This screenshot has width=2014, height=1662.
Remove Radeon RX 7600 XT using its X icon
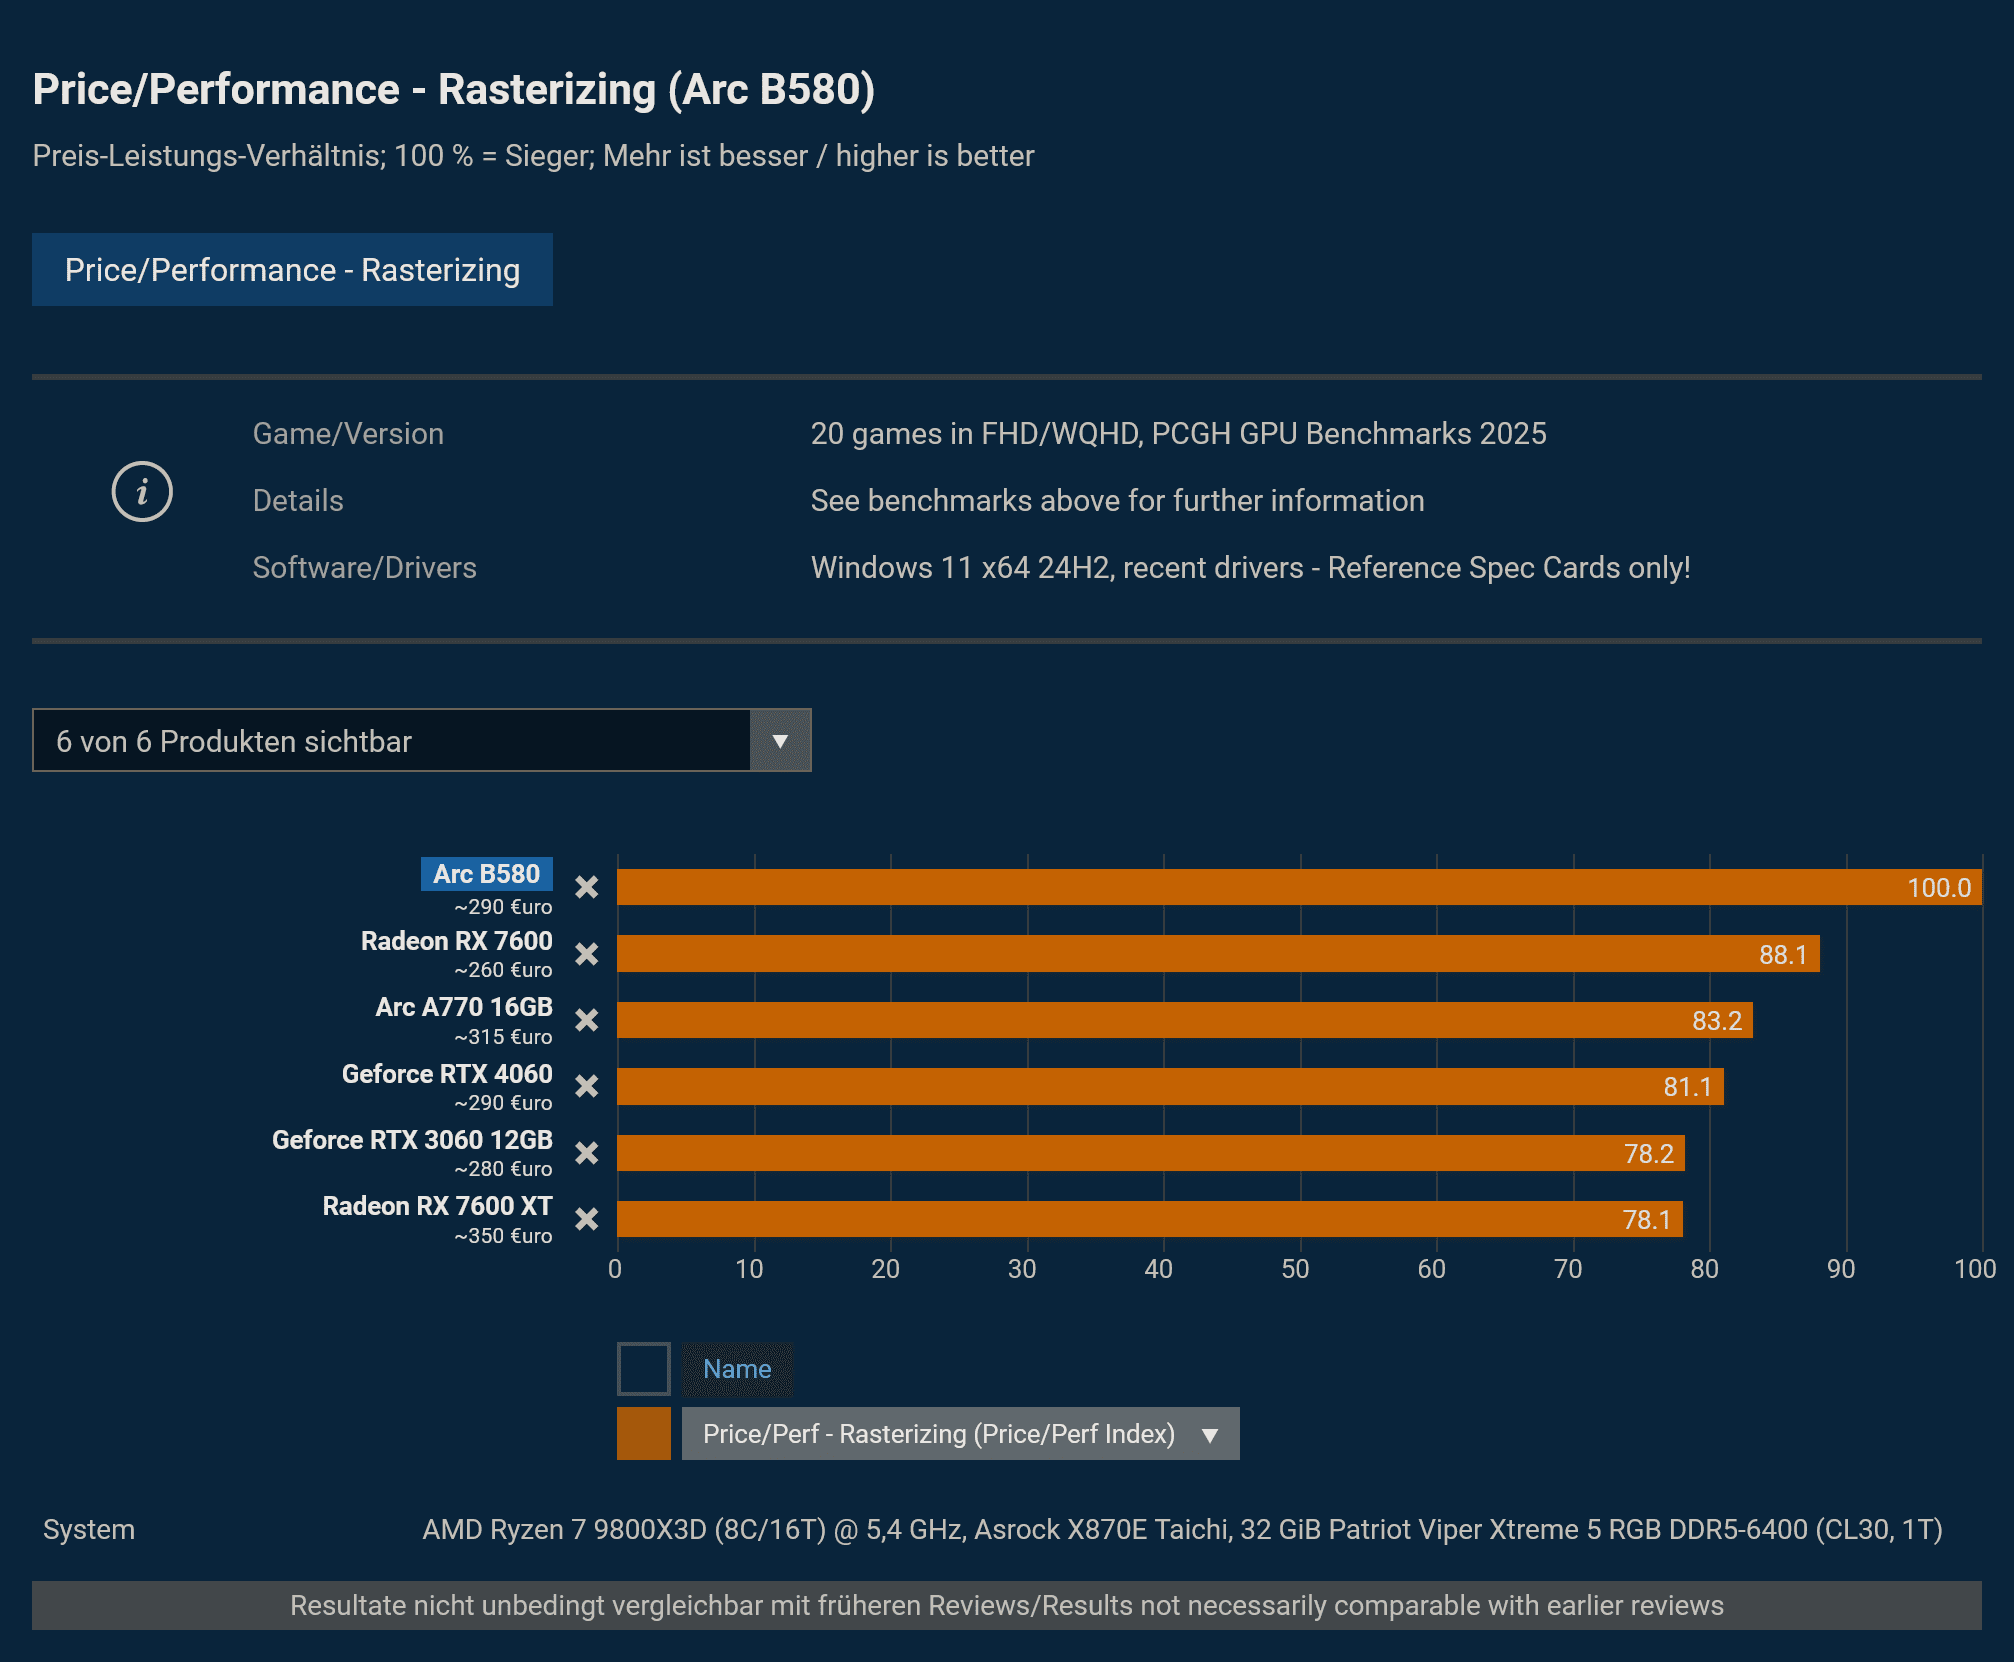point(587,1219)
